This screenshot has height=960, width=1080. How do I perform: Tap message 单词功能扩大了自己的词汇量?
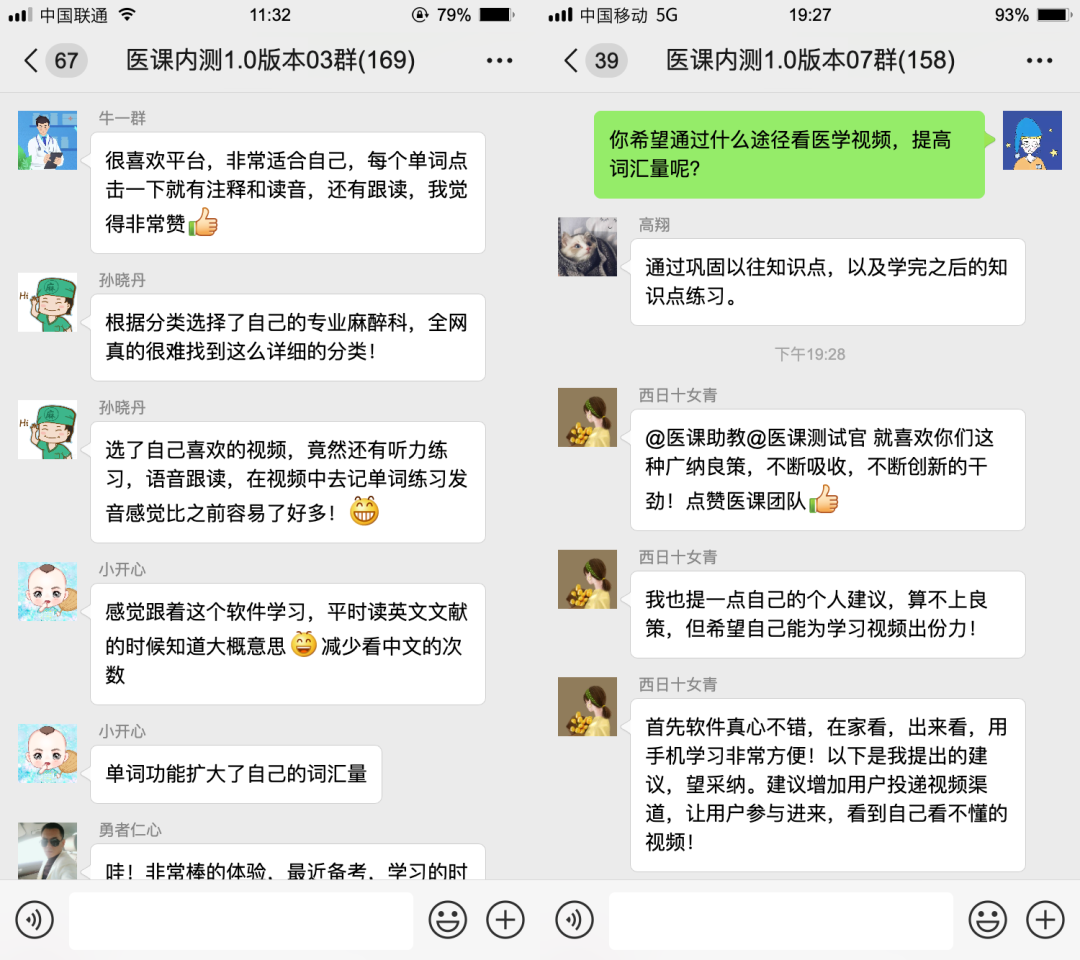(x=236, y=774)
